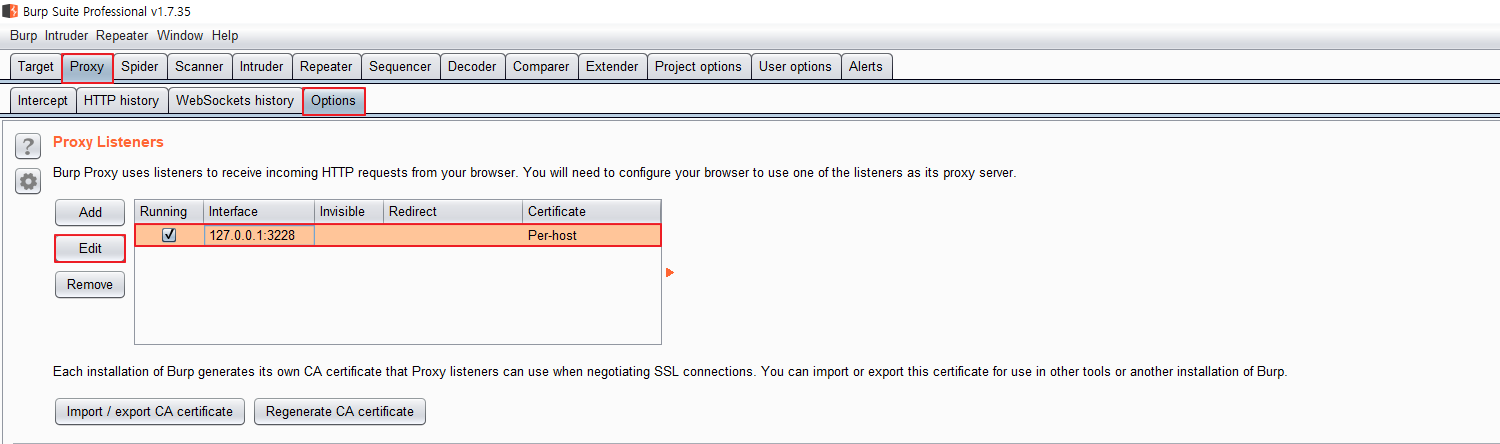The image size is (1500, 444).
Task: Open the Repeater tool tab
Action: pyautogui.click(x=326, y=67)
